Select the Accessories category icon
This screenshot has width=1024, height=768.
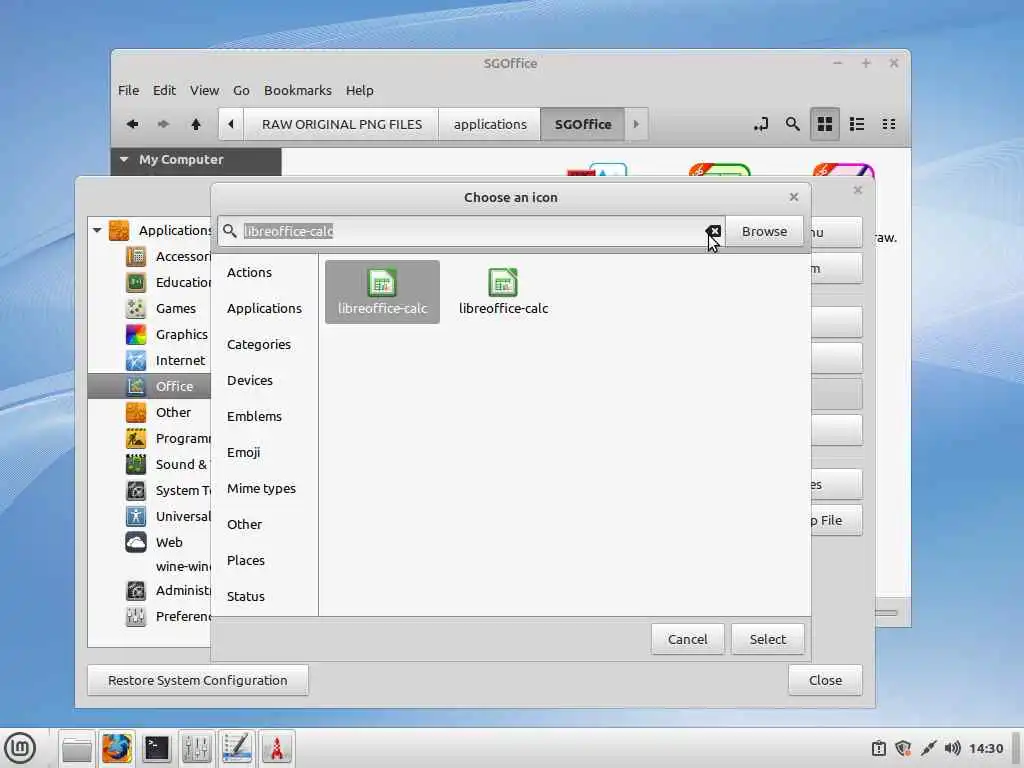(x=136, y=256)
